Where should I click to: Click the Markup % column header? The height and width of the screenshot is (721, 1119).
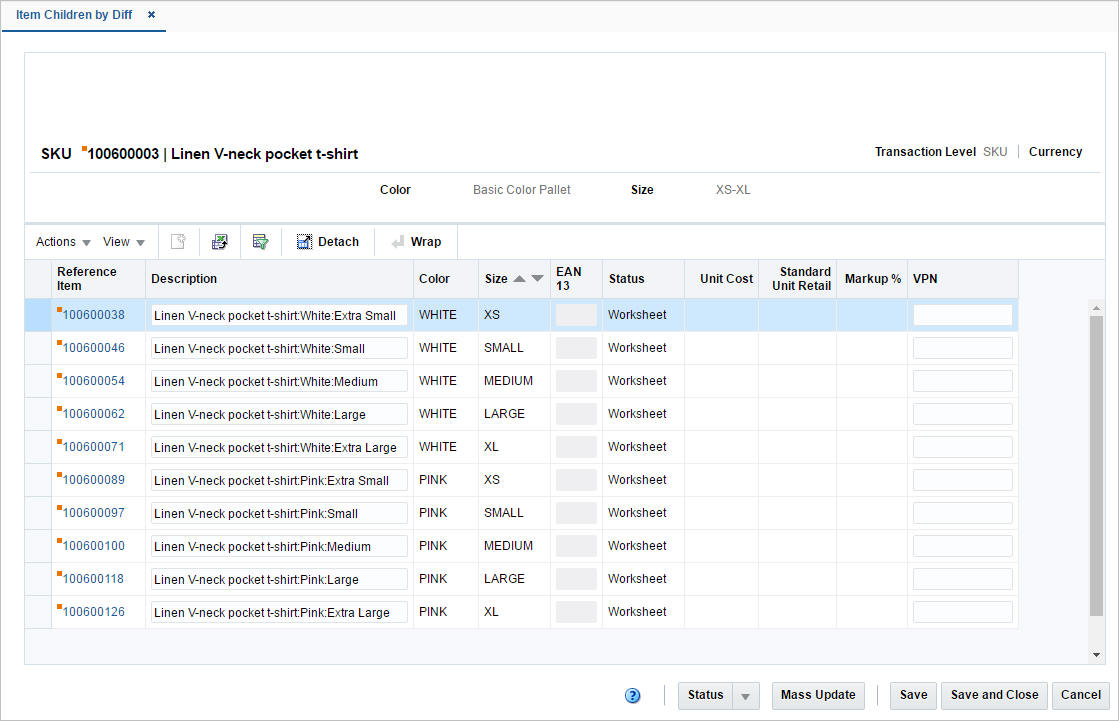coord(872,279)
